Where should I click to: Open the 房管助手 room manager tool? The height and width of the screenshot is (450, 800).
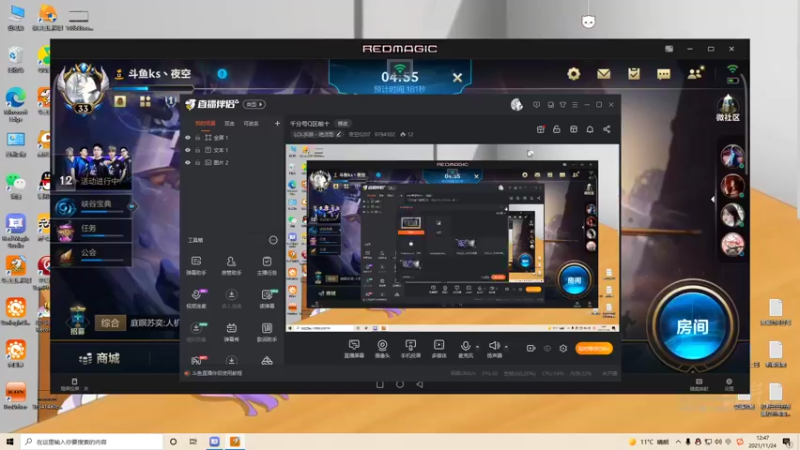click(231, 265)
